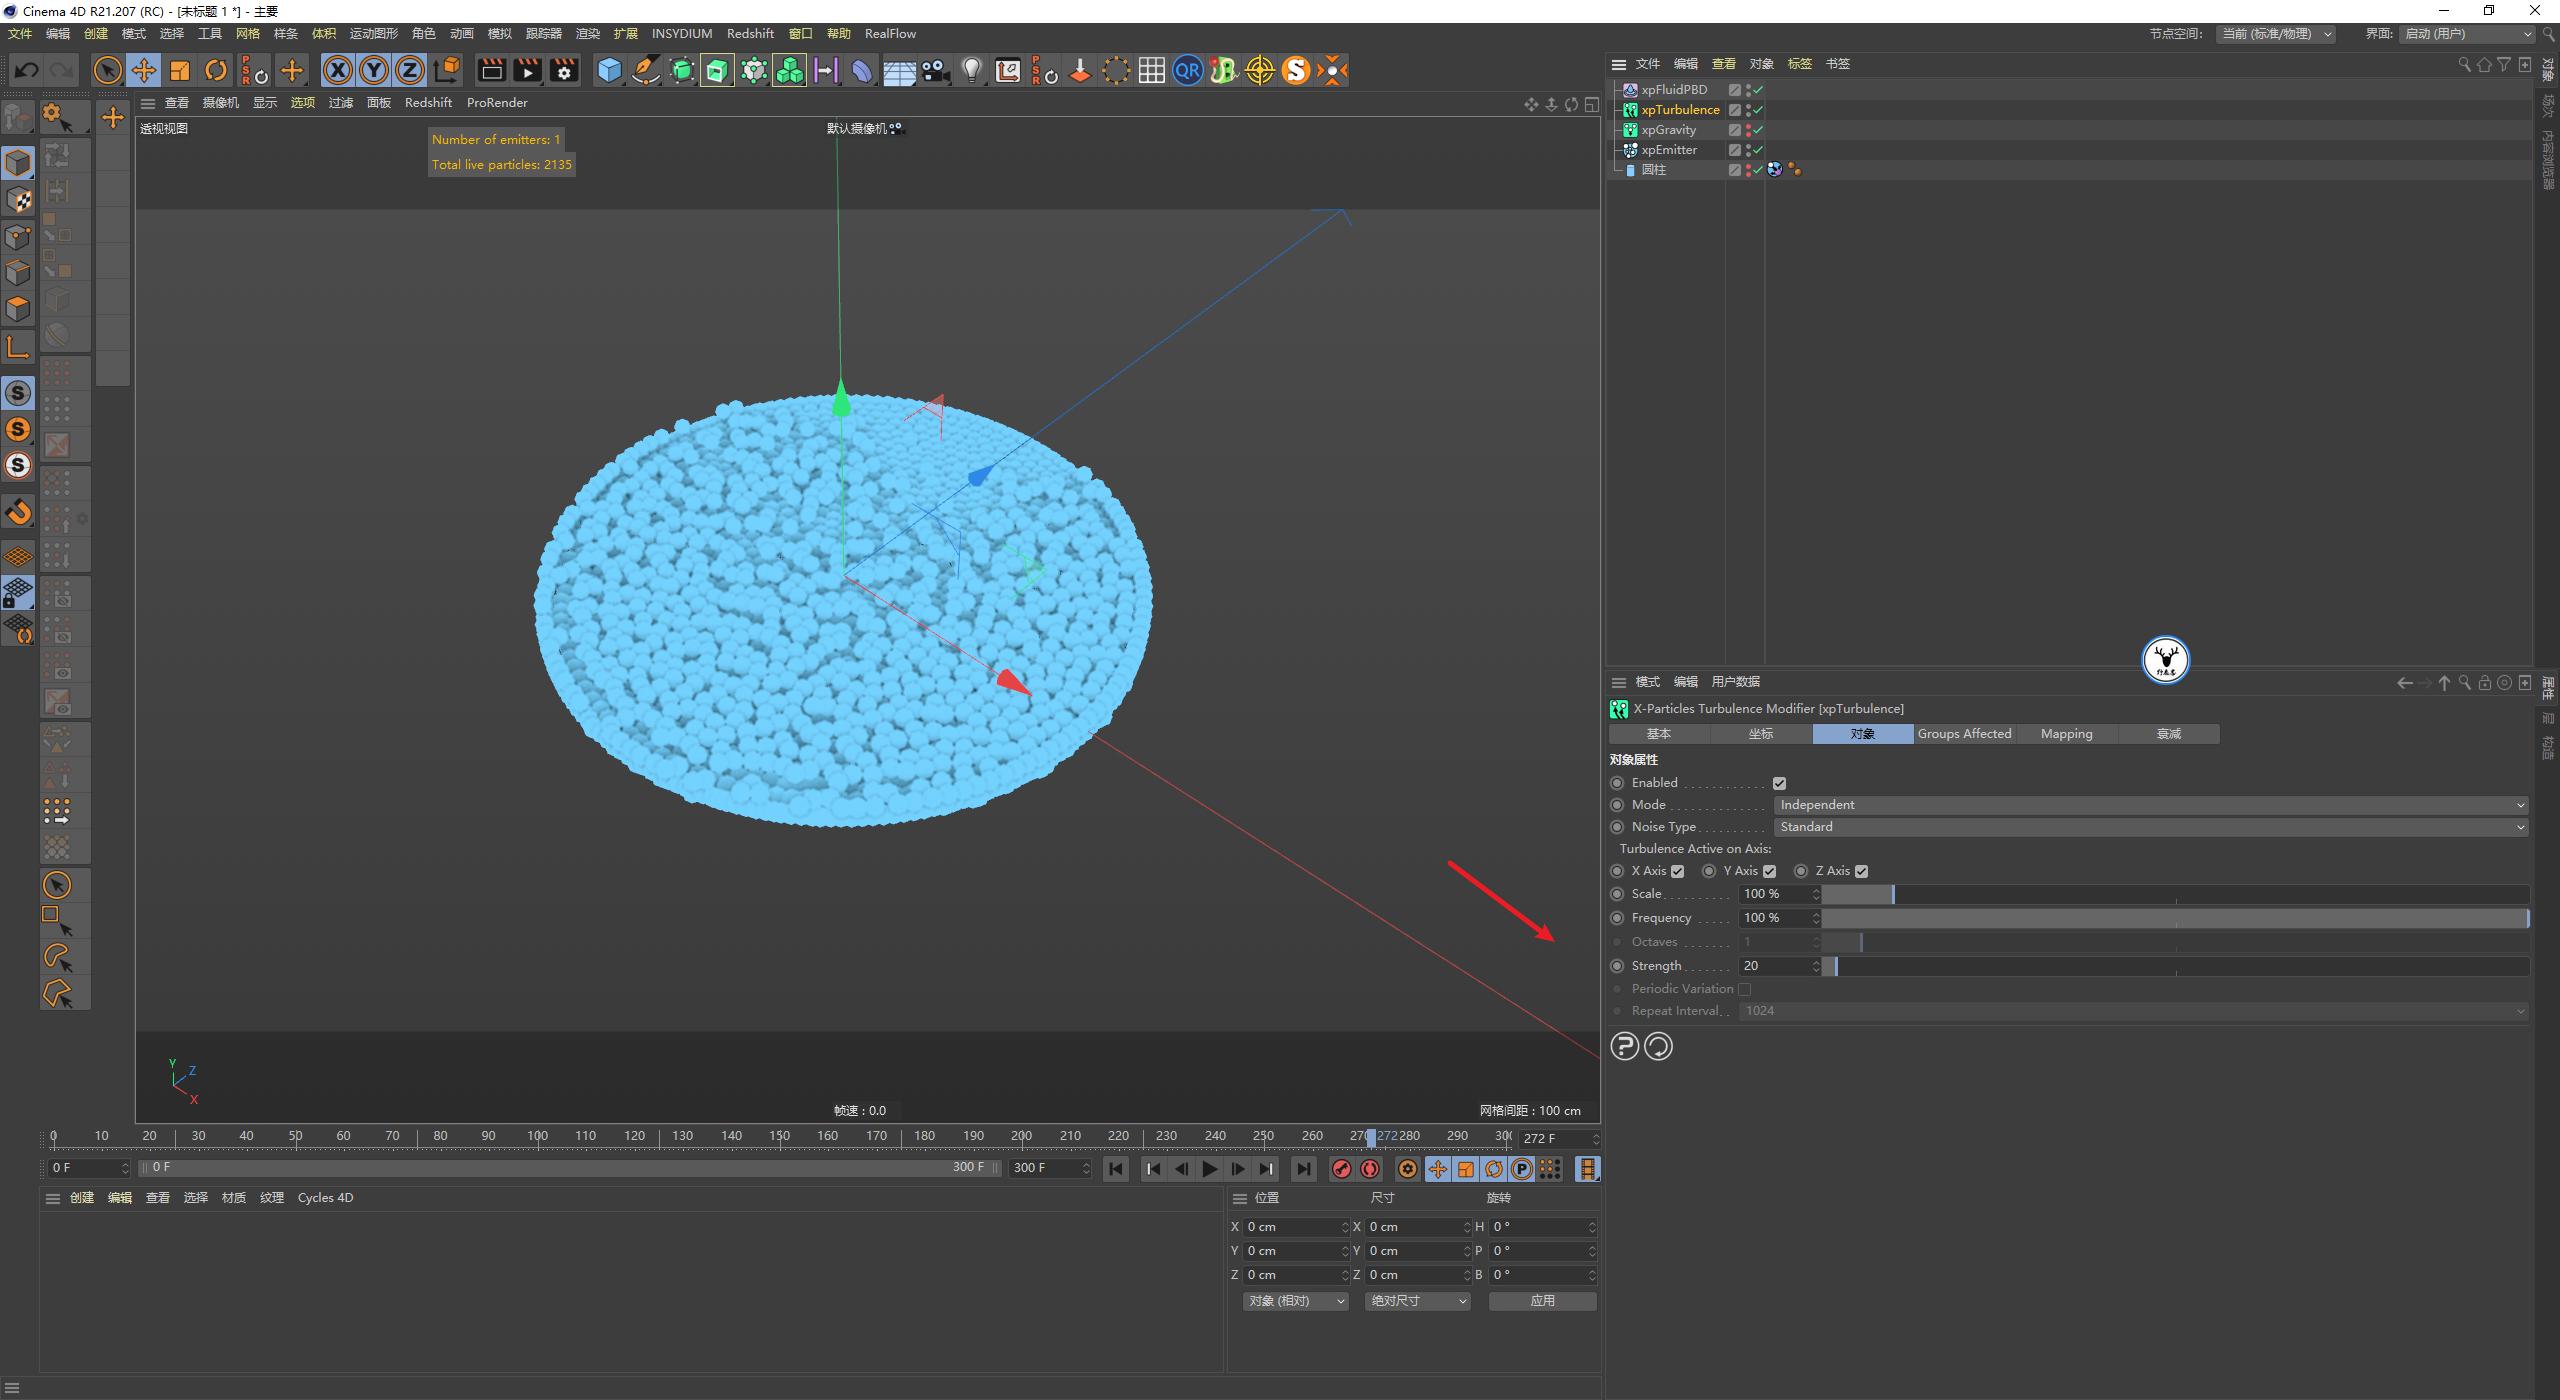The image size is (2560, 1400).
Task: Open the Render Settings icon
Action: [563, 70]
